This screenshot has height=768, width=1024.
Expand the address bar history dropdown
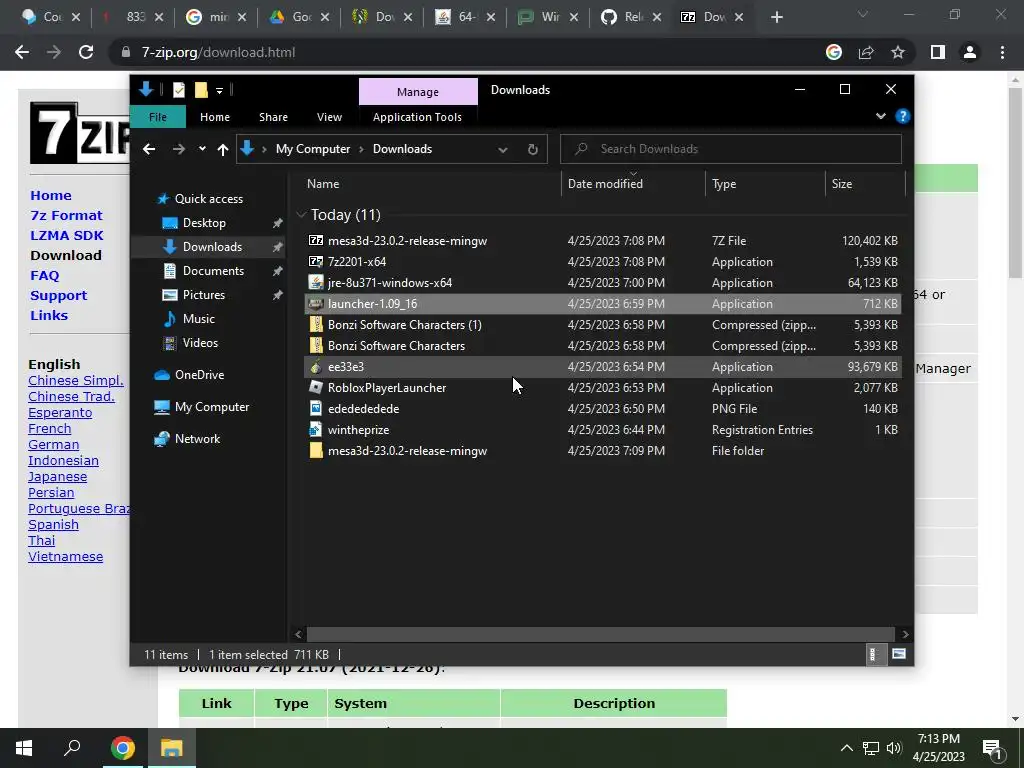[x=503, y=150]
